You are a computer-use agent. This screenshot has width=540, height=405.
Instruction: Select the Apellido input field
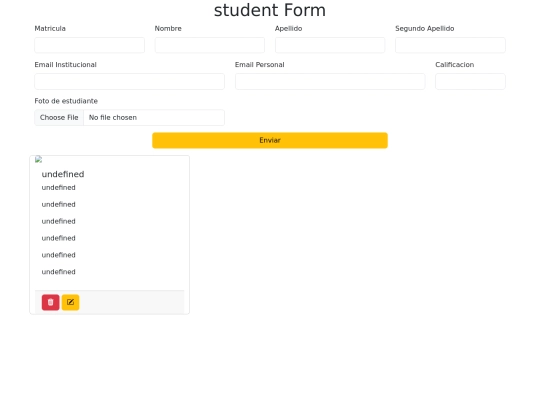click(x=330, y=45)
